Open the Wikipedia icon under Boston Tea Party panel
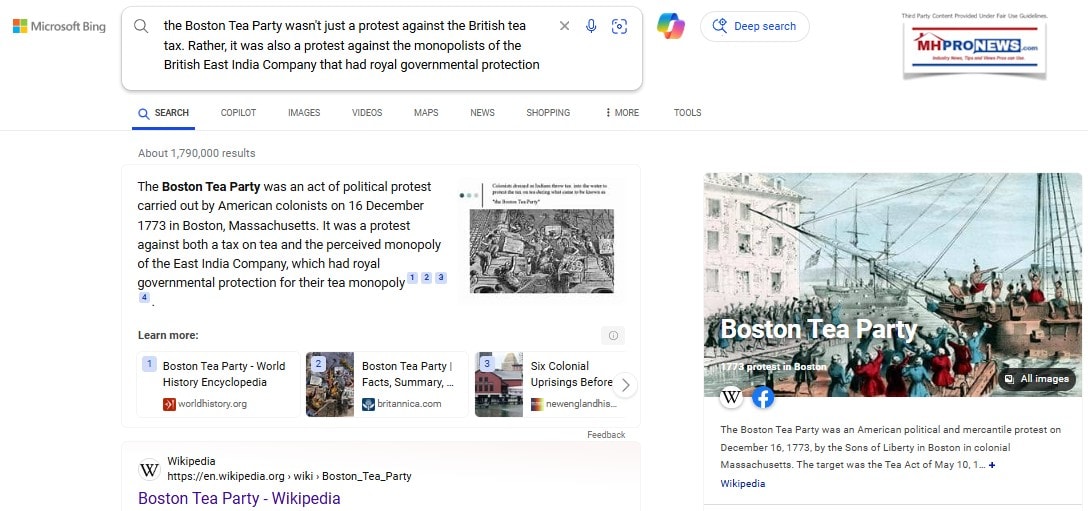The height and width of the screenshot is (511, 1088). coord(732,397)
